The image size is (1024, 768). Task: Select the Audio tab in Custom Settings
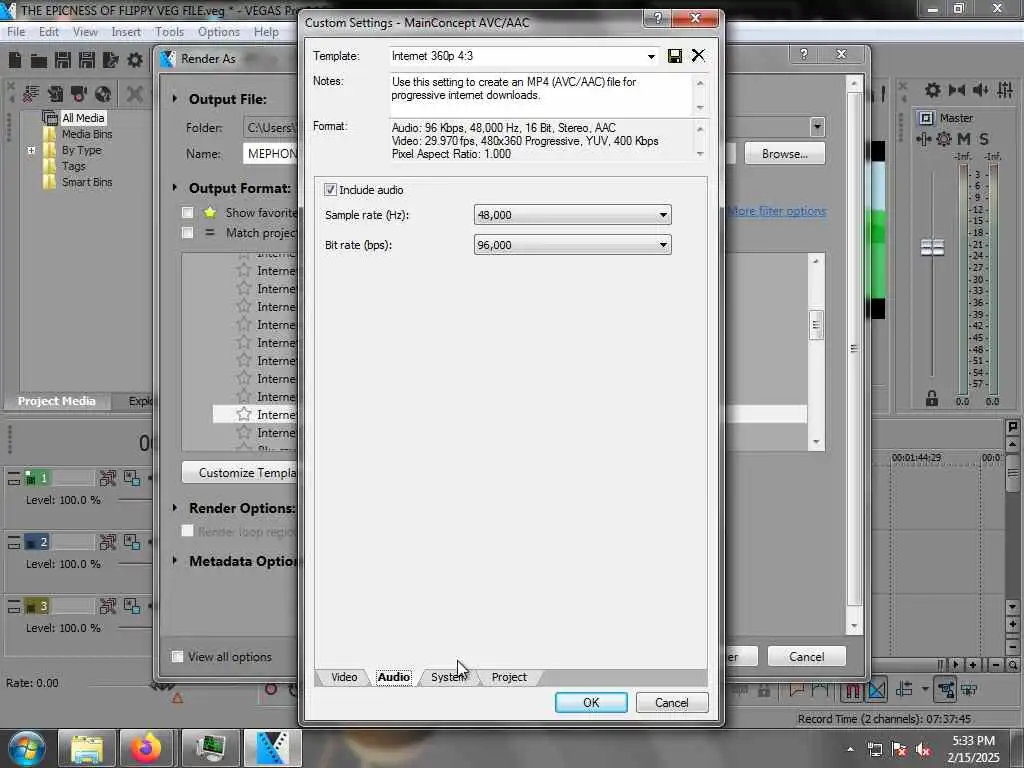pos(394,677)
